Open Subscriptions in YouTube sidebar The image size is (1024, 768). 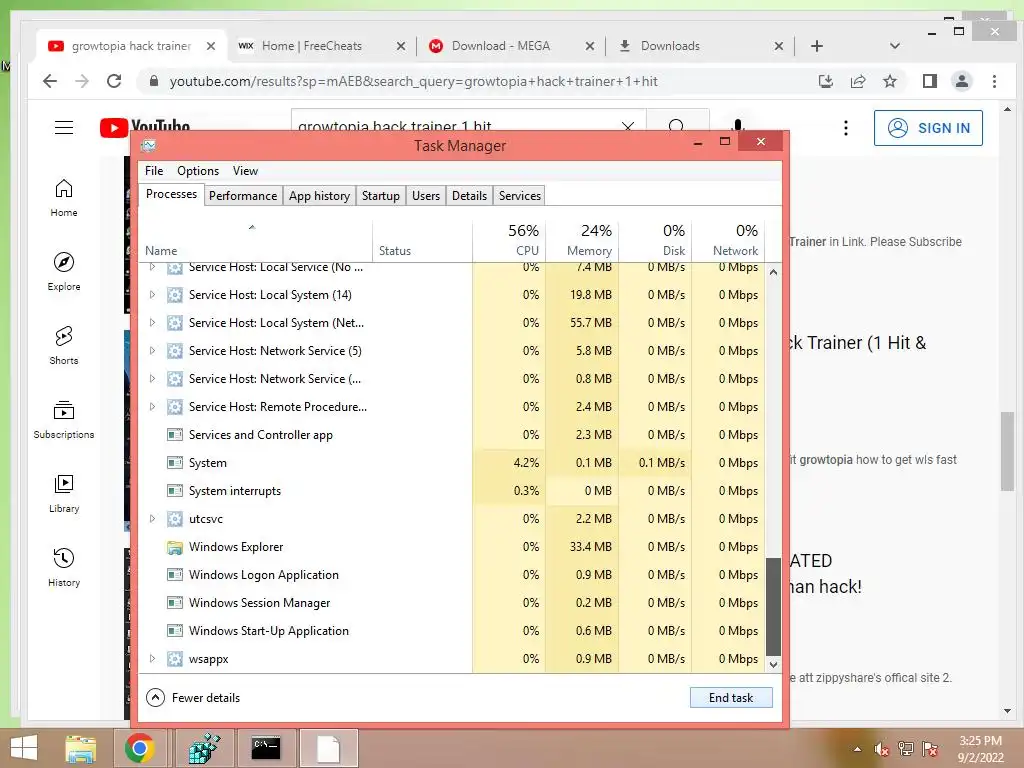pyautogui.click(x=63, y=420)
